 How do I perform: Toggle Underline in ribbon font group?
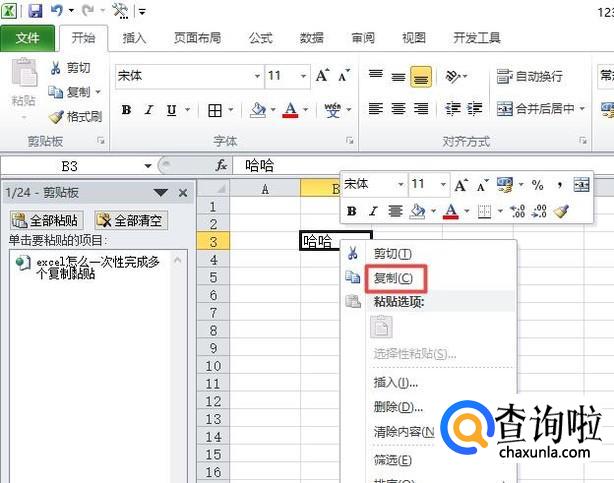tap(172, 110)
